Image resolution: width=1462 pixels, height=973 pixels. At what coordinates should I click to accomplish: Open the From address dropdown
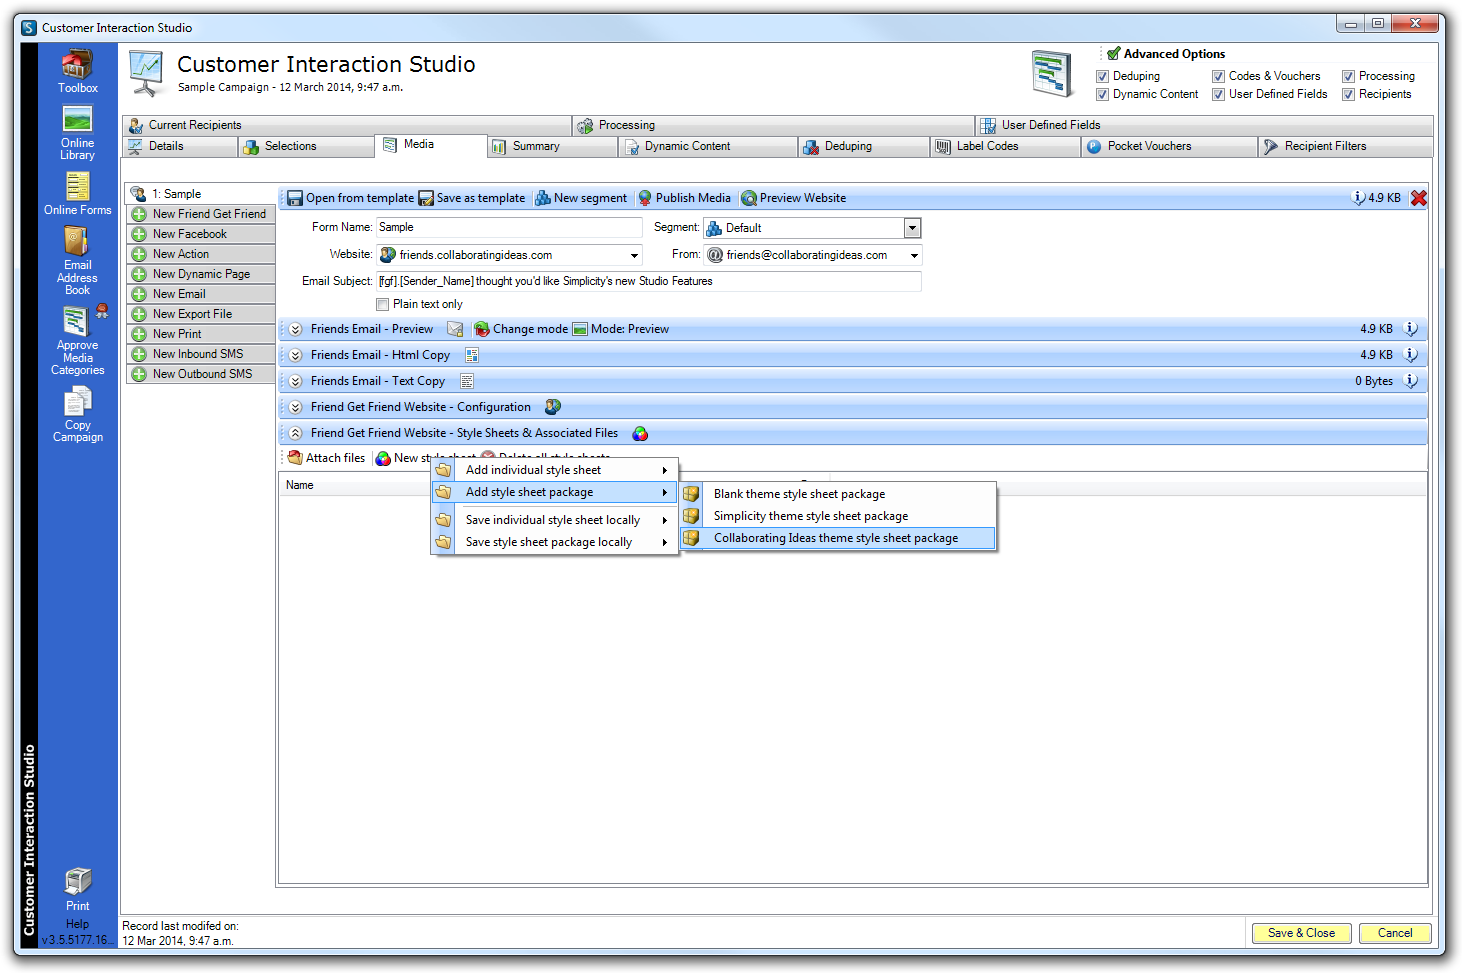point(914,255)
